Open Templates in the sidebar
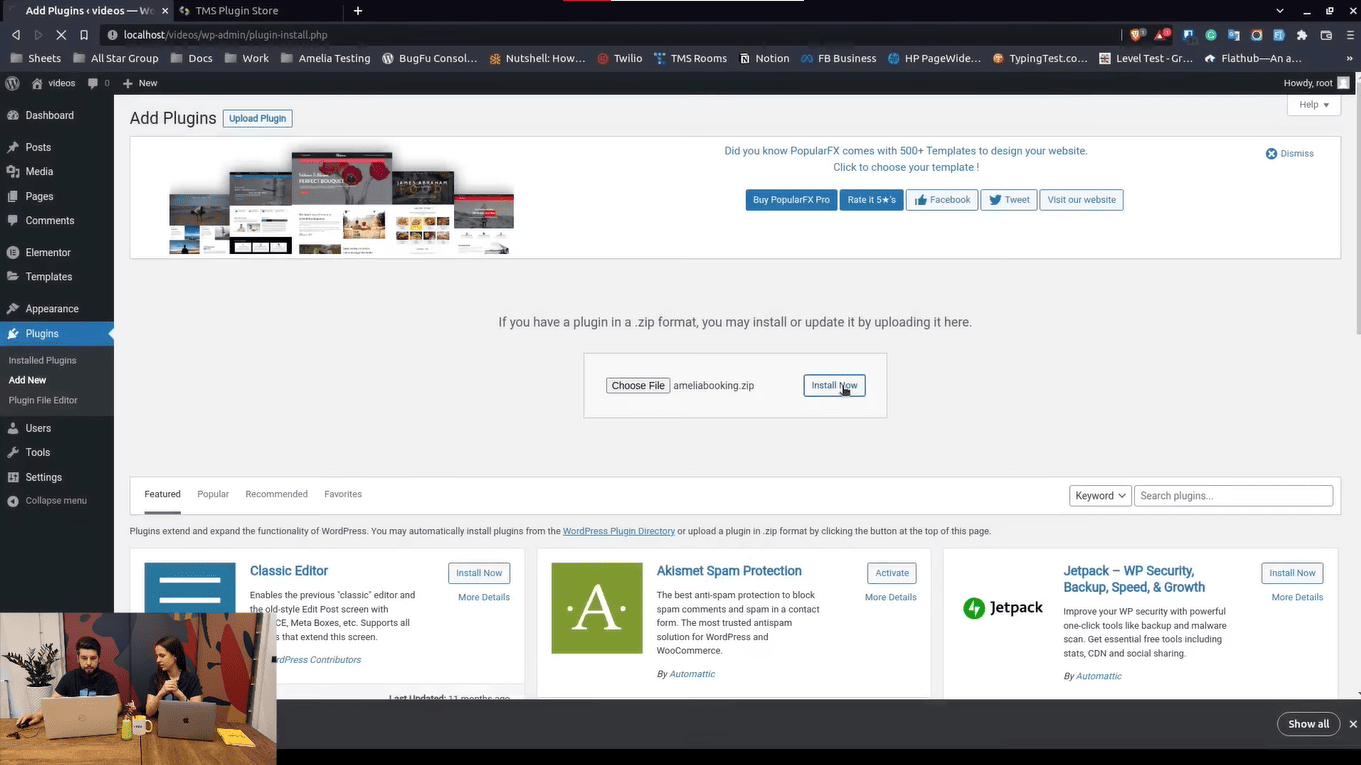This screenshot has width=1361, height=765. (x=49, y=277)
